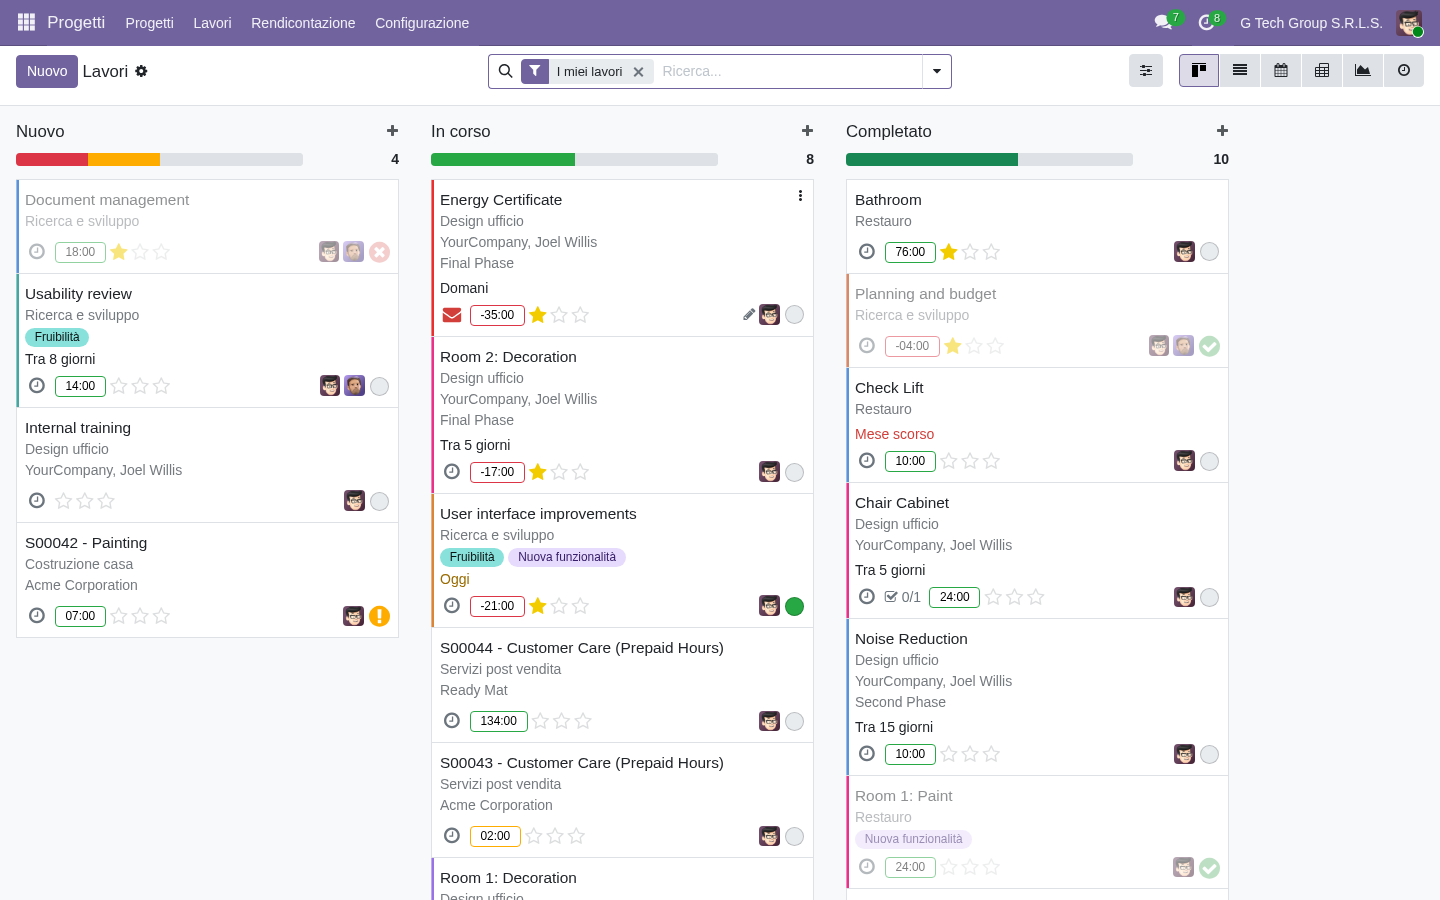The width and height of the screenshot is (1440, 900).
Task: Click green segment of In corso progress bar
Action: pos(503,160)
